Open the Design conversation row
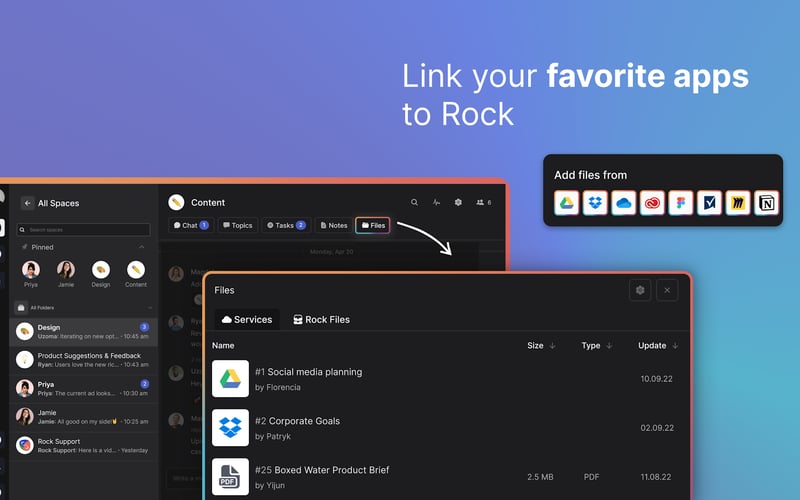This screenshot has width=800, height=500. (84, 332)
